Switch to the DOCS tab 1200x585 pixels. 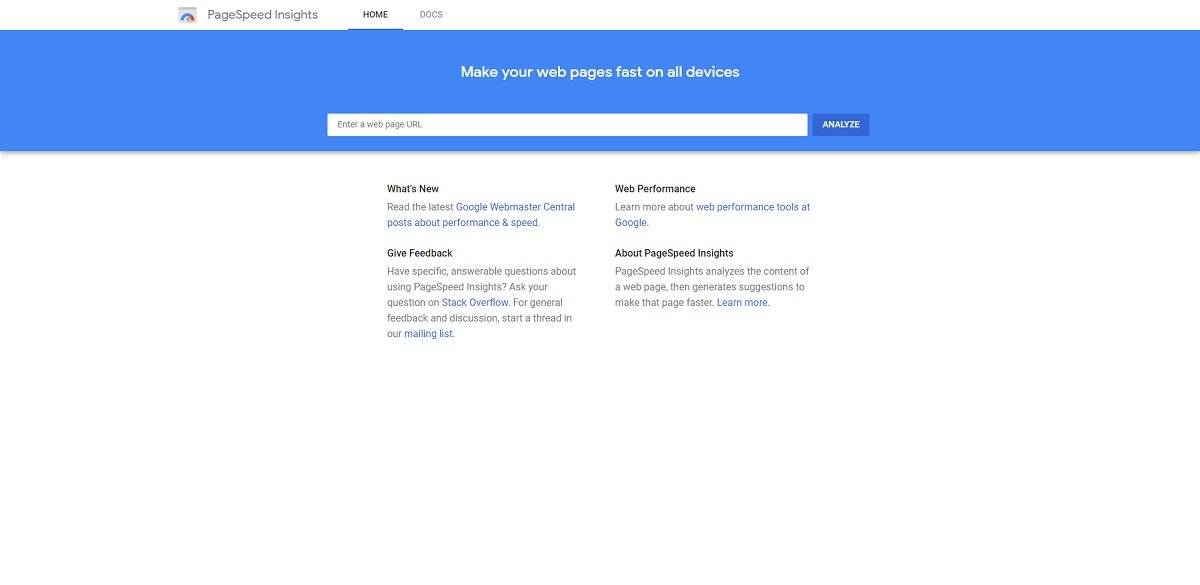coord(430,14)
